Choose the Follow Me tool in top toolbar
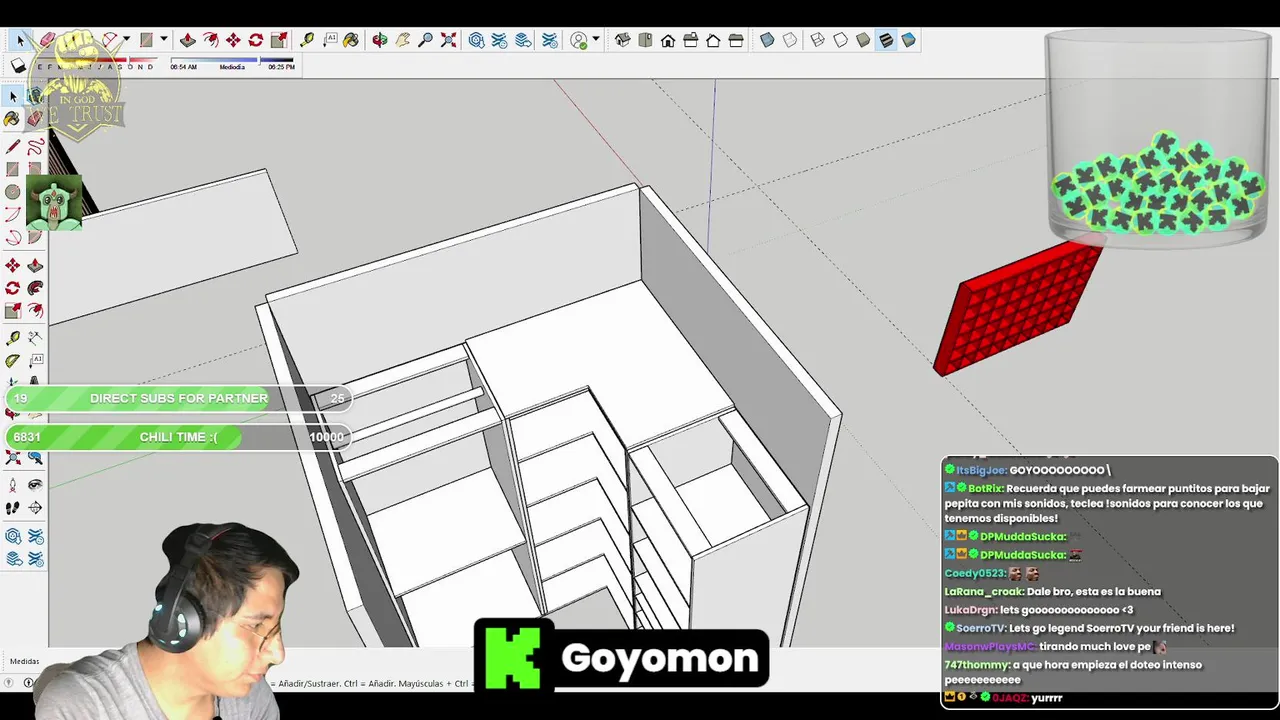 (210, 40)
